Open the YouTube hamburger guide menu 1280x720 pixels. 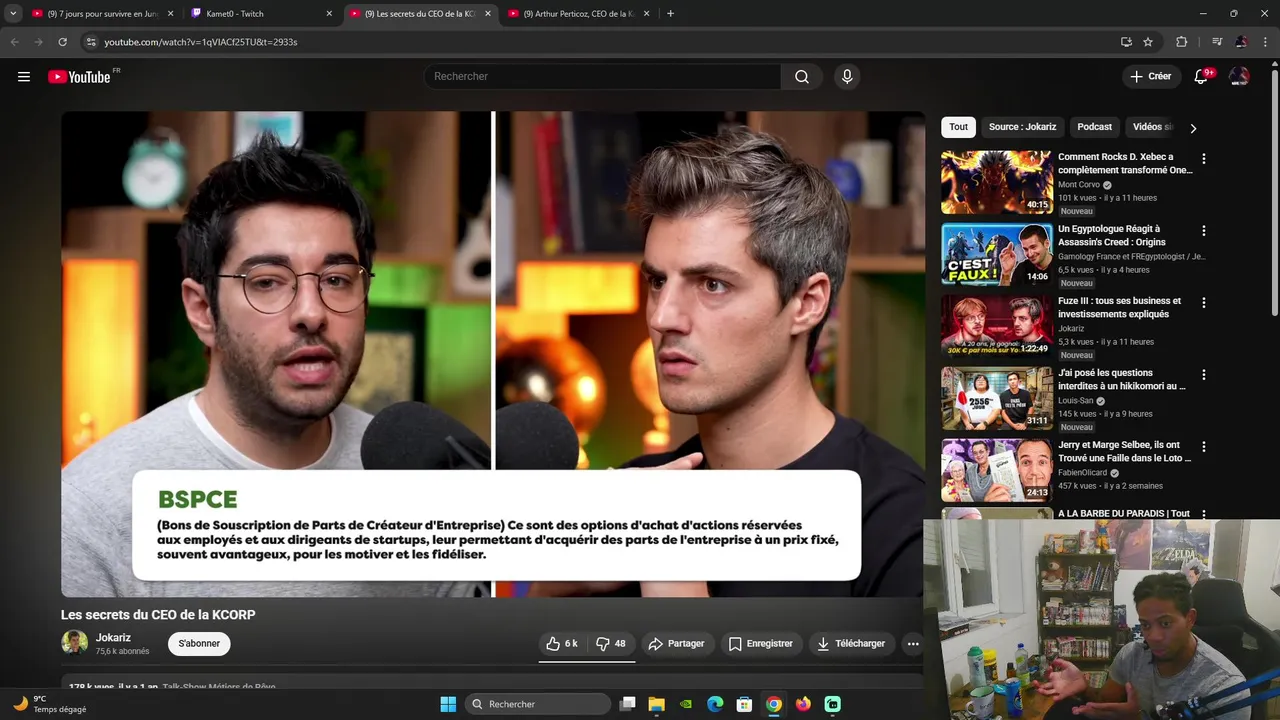click(x=24, y=77)
